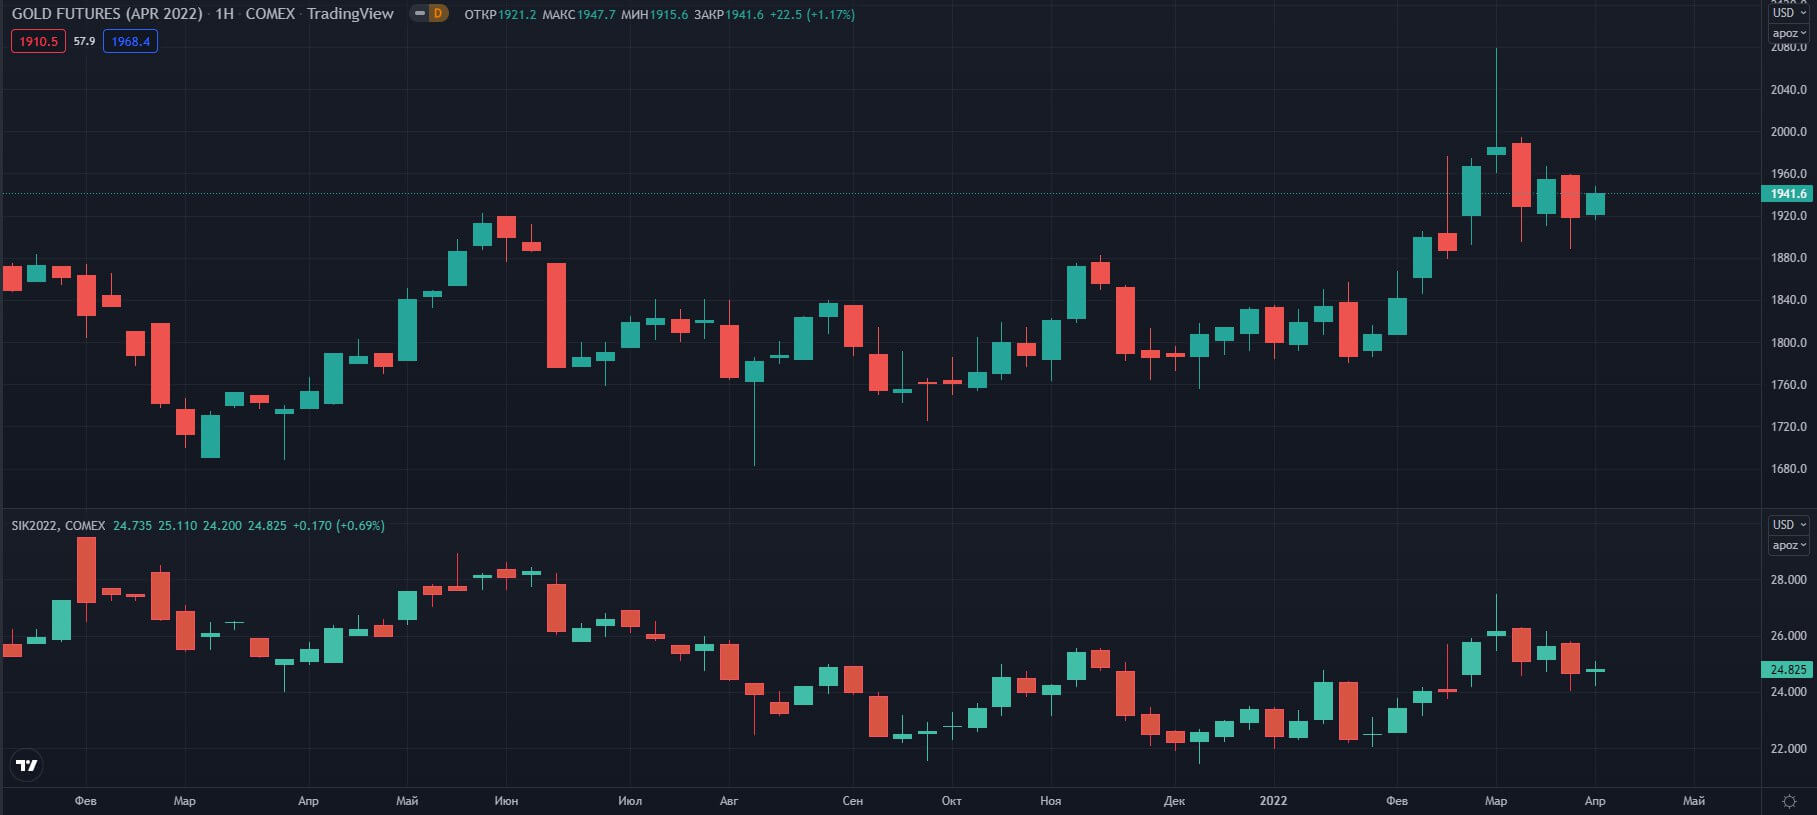
Task: Click the SIK2022, COMEX symbol label
Action: 58,525
